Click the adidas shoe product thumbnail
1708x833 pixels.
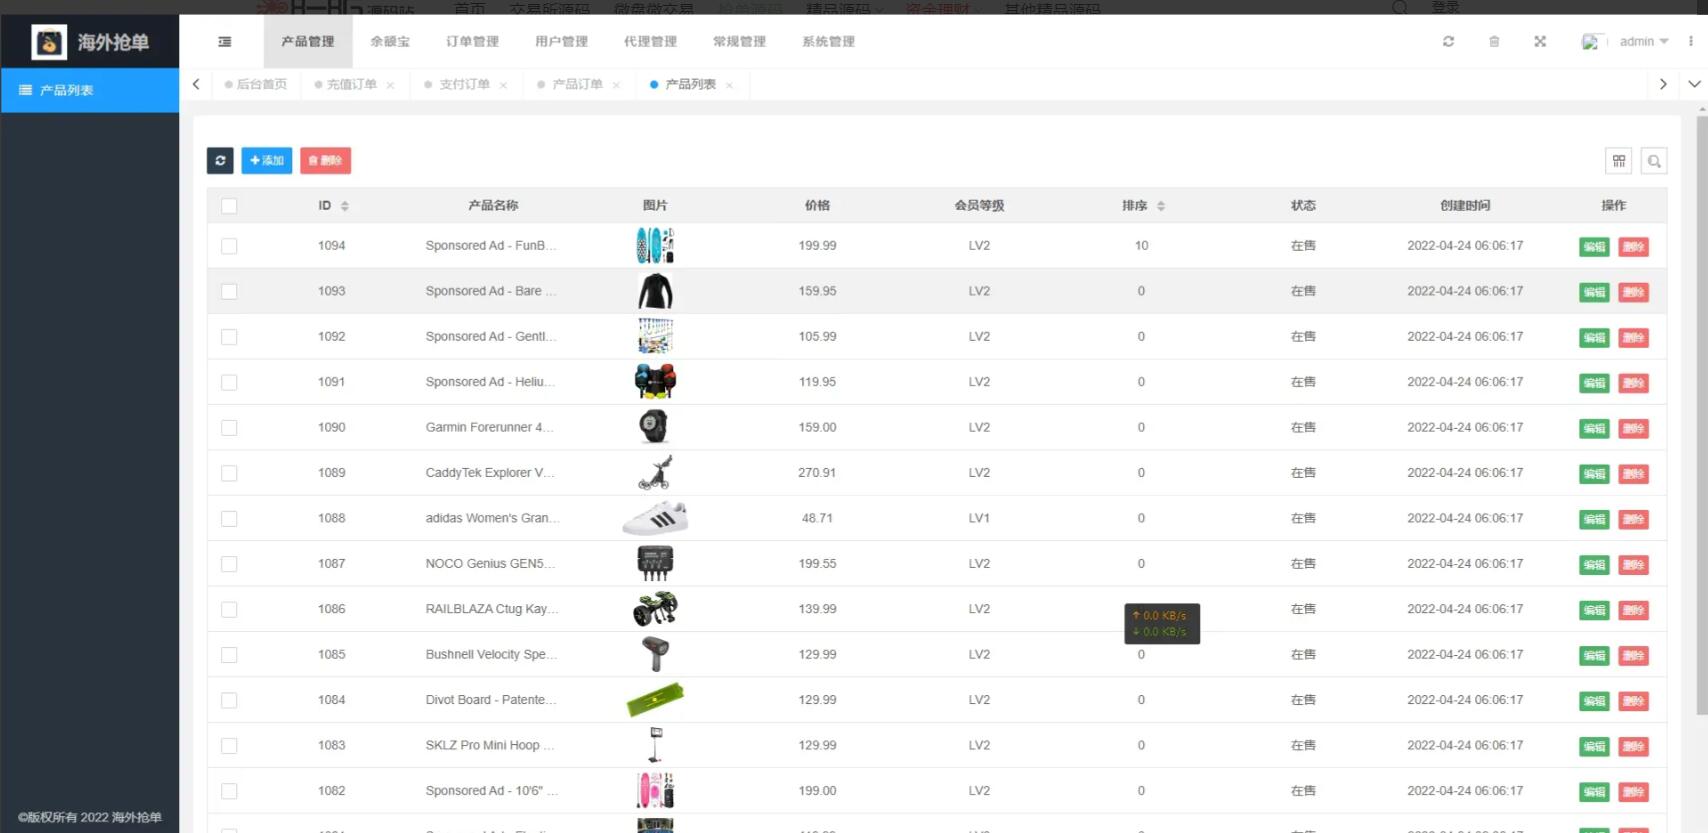pyautogui.click(x=655, y=519)
